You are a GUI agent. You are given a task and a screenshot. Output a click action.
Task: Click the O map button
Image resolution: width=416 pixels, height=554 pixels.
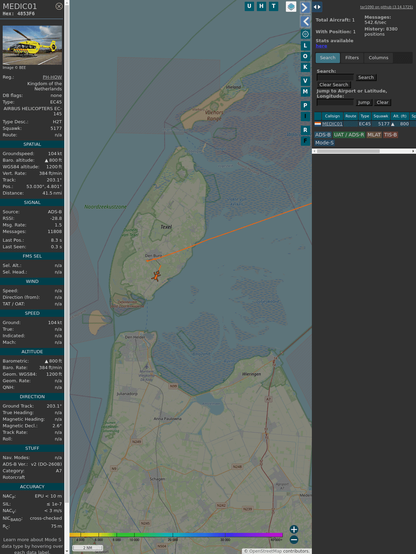coord(305,56)
